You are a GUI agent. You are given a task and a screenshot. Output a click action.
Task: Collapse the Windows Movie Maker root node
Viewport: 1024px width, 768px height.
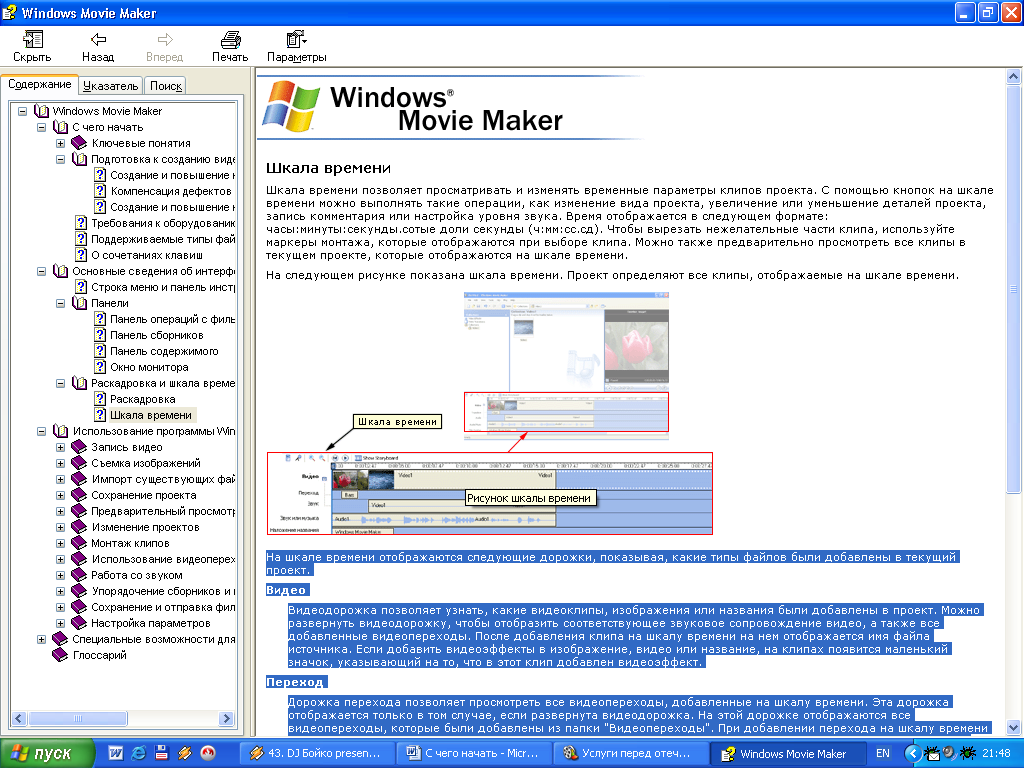(22, 111)
